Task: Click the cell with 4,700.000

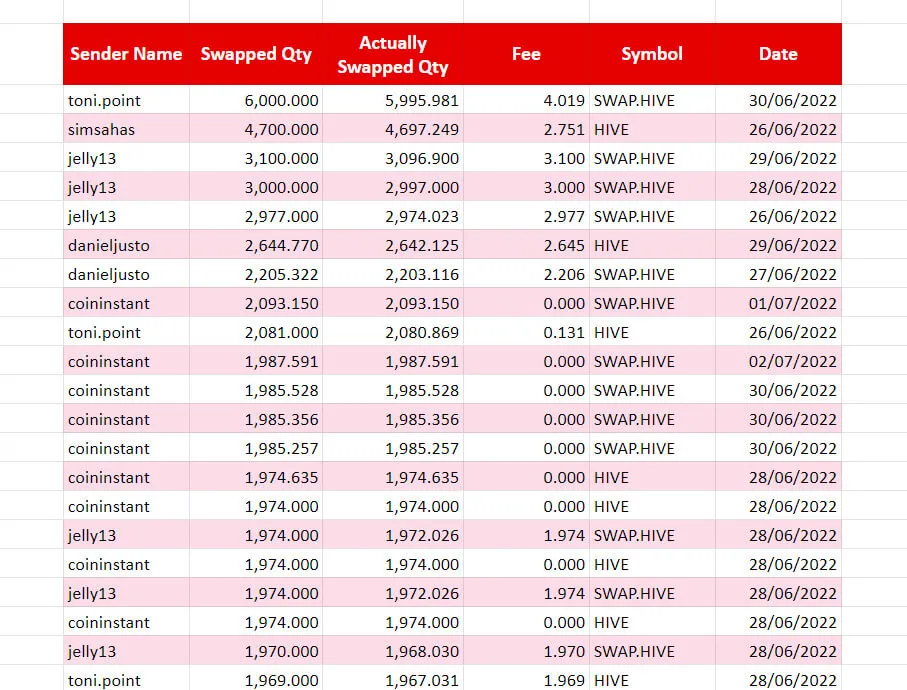Action: tap(256, 128)
